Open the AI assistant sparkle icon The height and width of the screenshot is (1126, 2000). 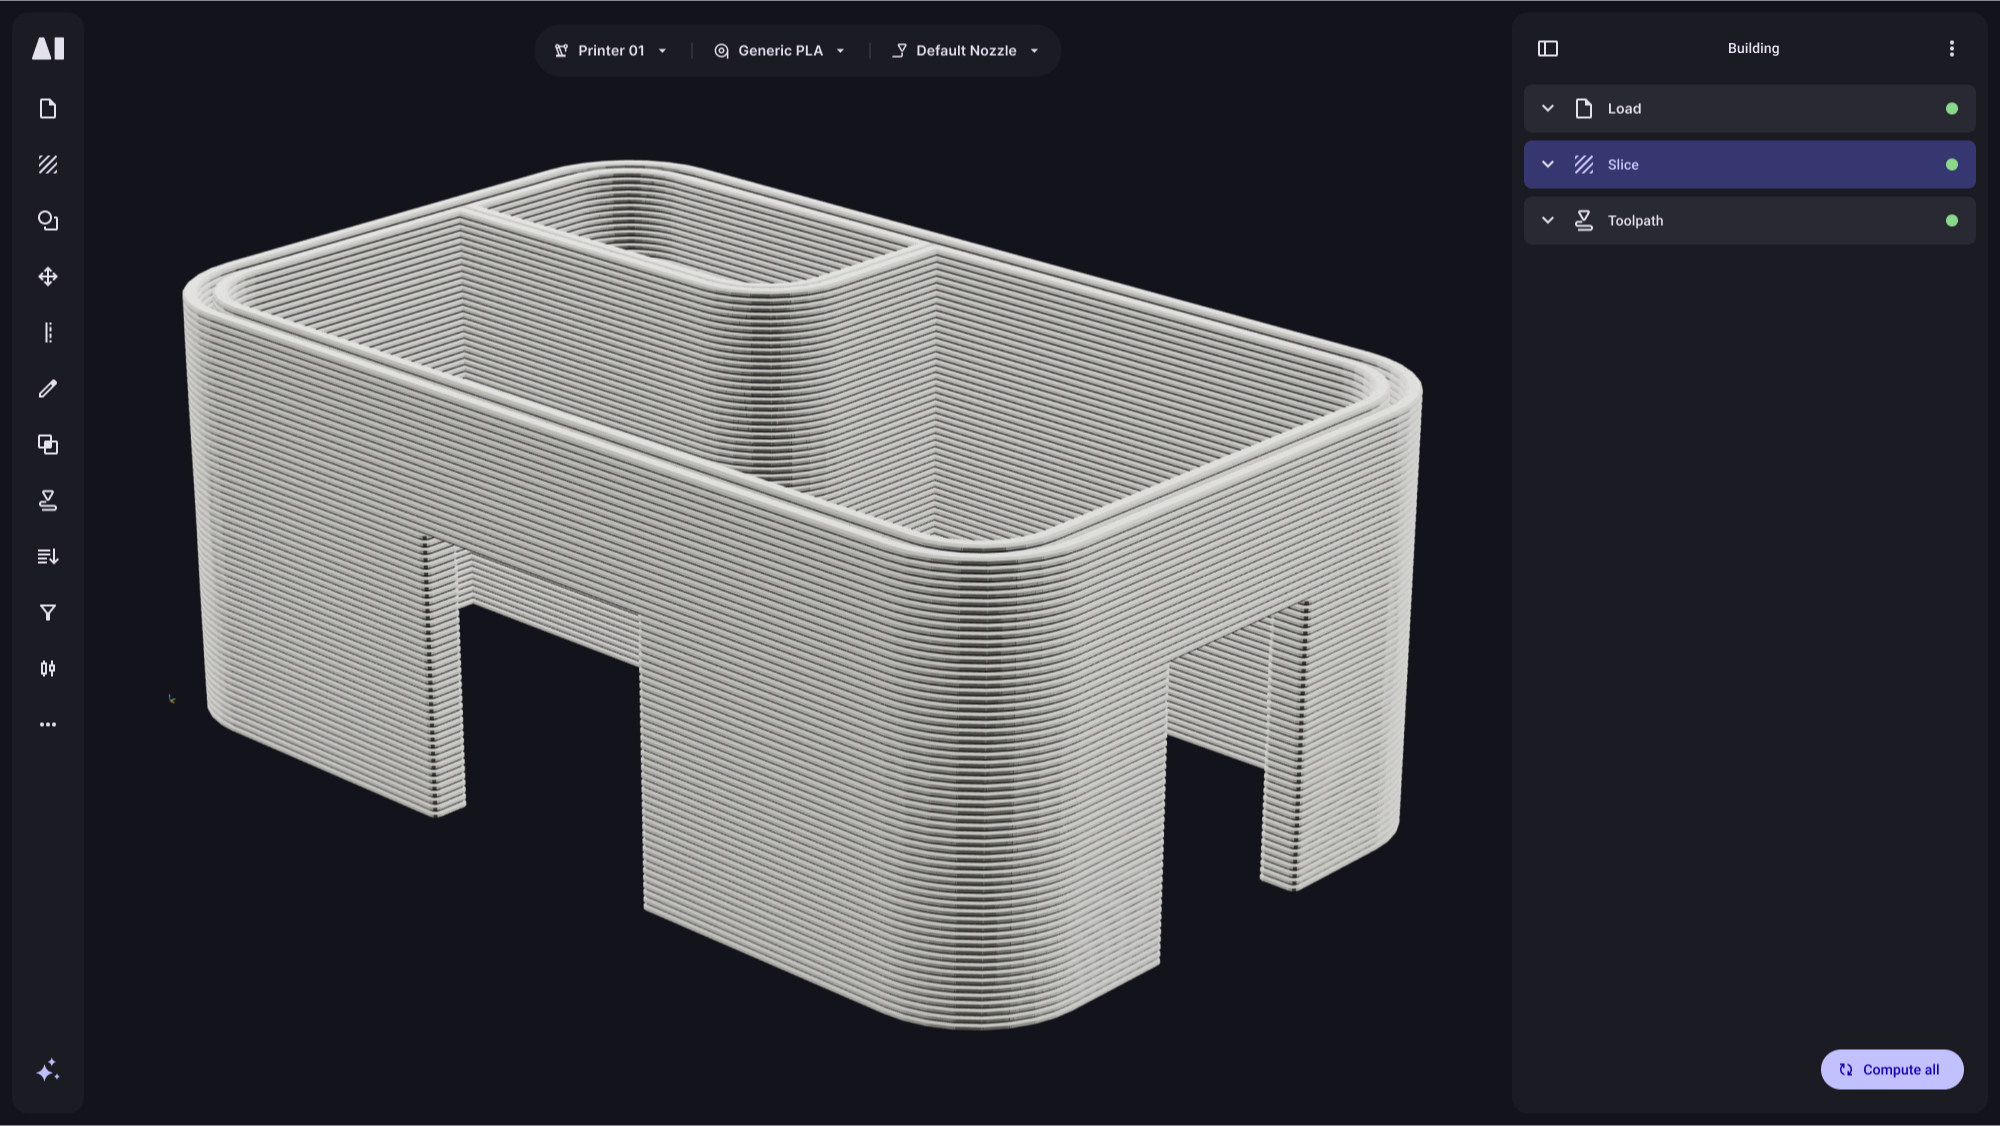[x=48, y=1069]
